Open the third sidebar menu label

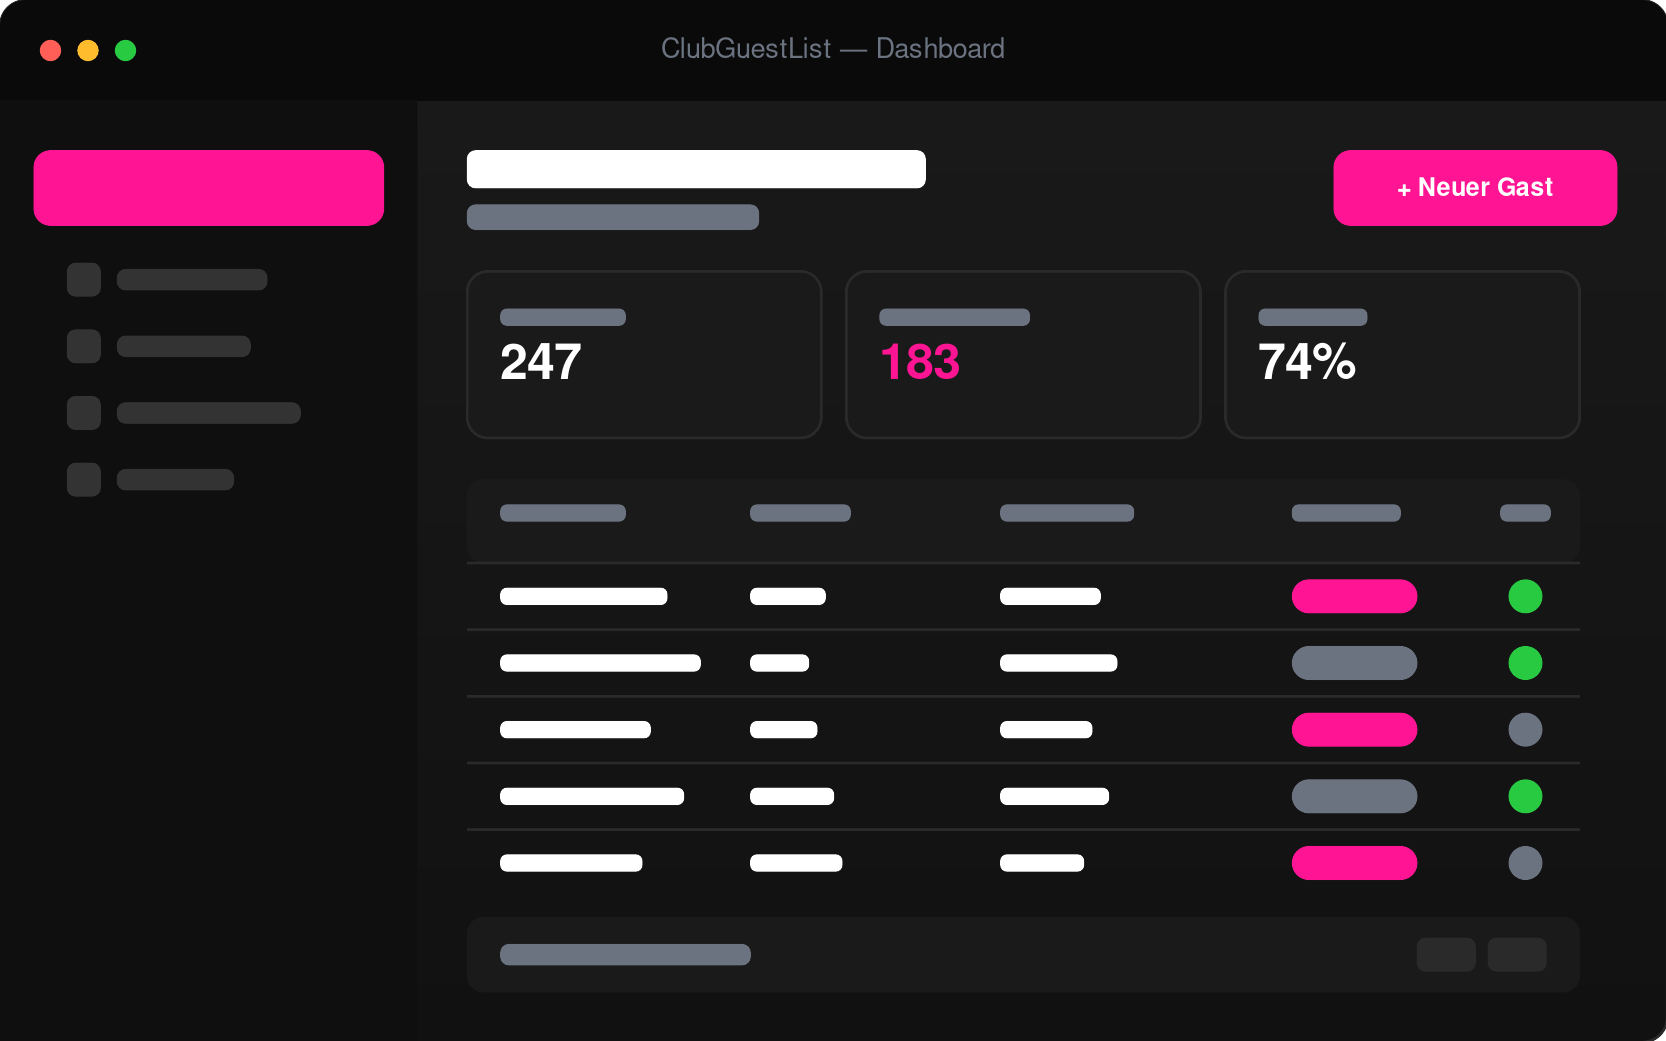point(209,413)
